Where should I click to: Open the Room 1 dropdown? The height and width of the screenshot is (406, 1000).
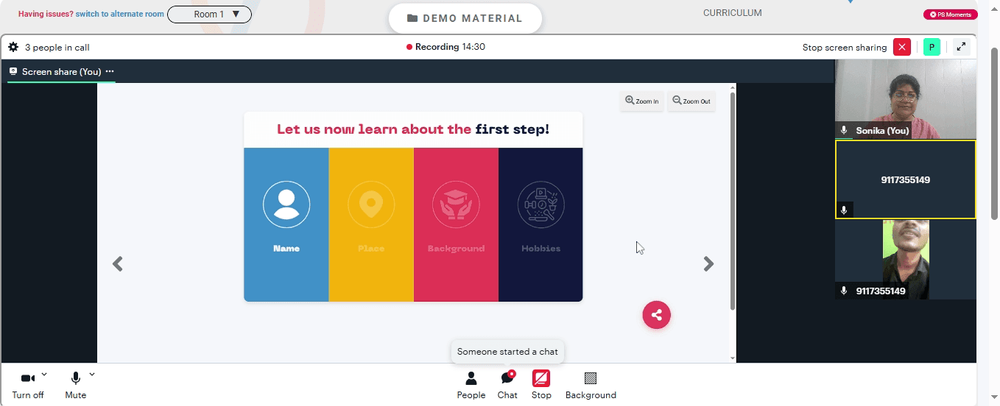(209, 14)
